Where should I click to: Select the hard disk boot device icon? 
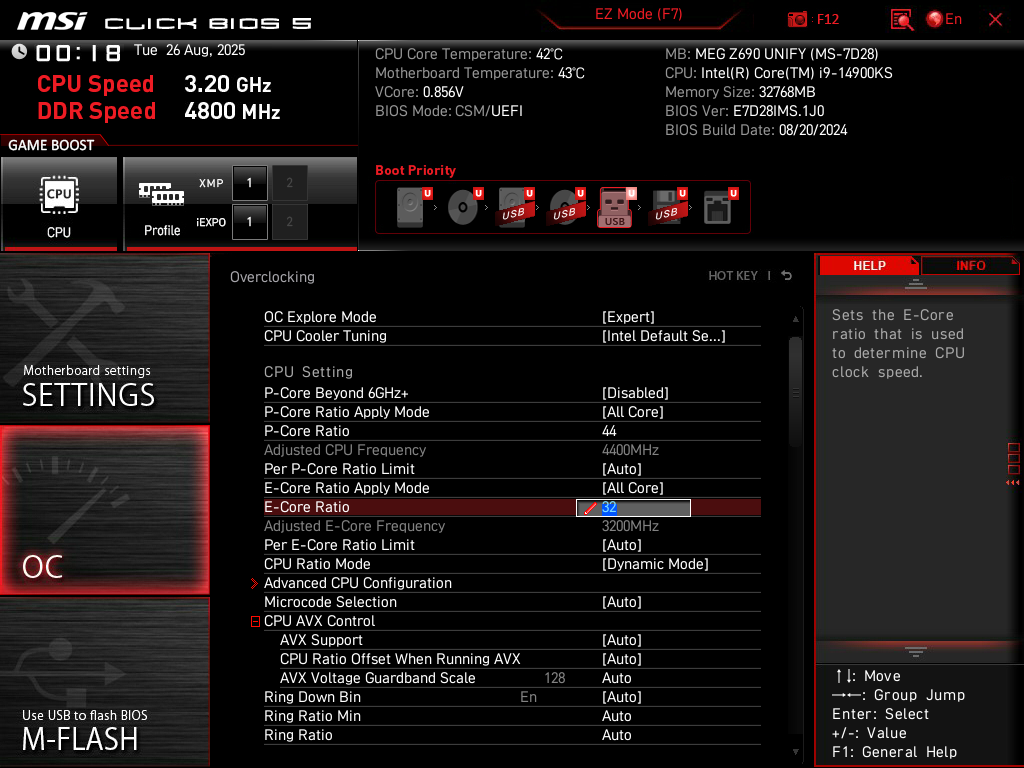414,207
